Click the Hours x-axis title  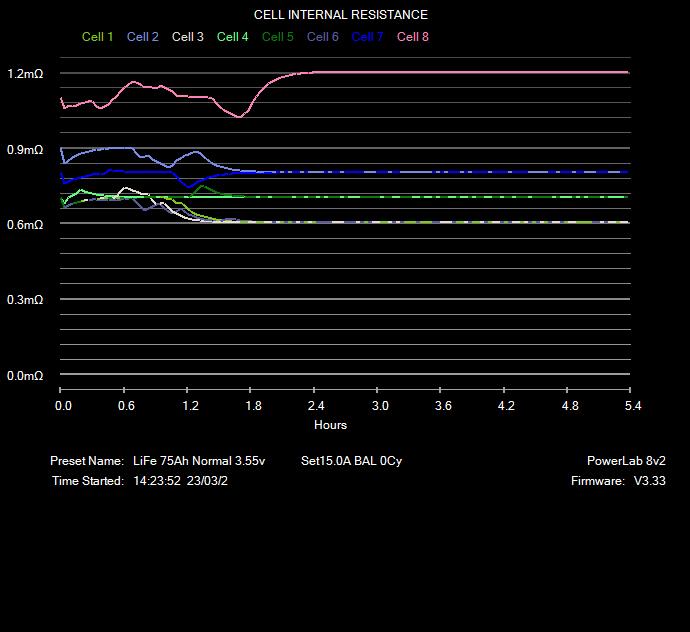330,425
